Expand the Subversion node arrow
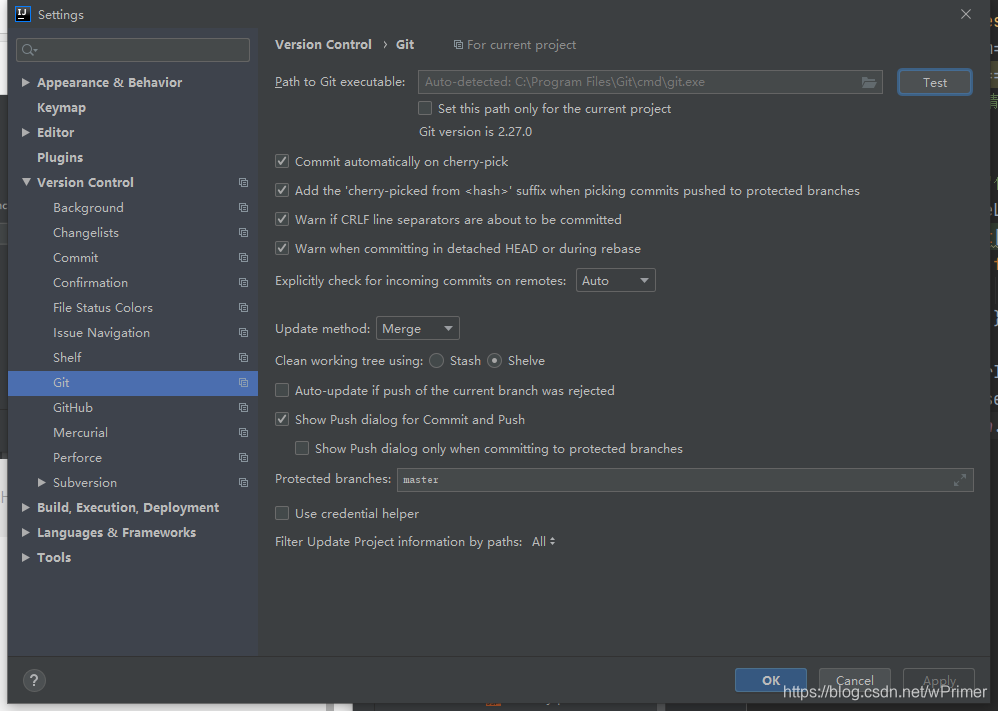998x711 pixels. (41, 482)
